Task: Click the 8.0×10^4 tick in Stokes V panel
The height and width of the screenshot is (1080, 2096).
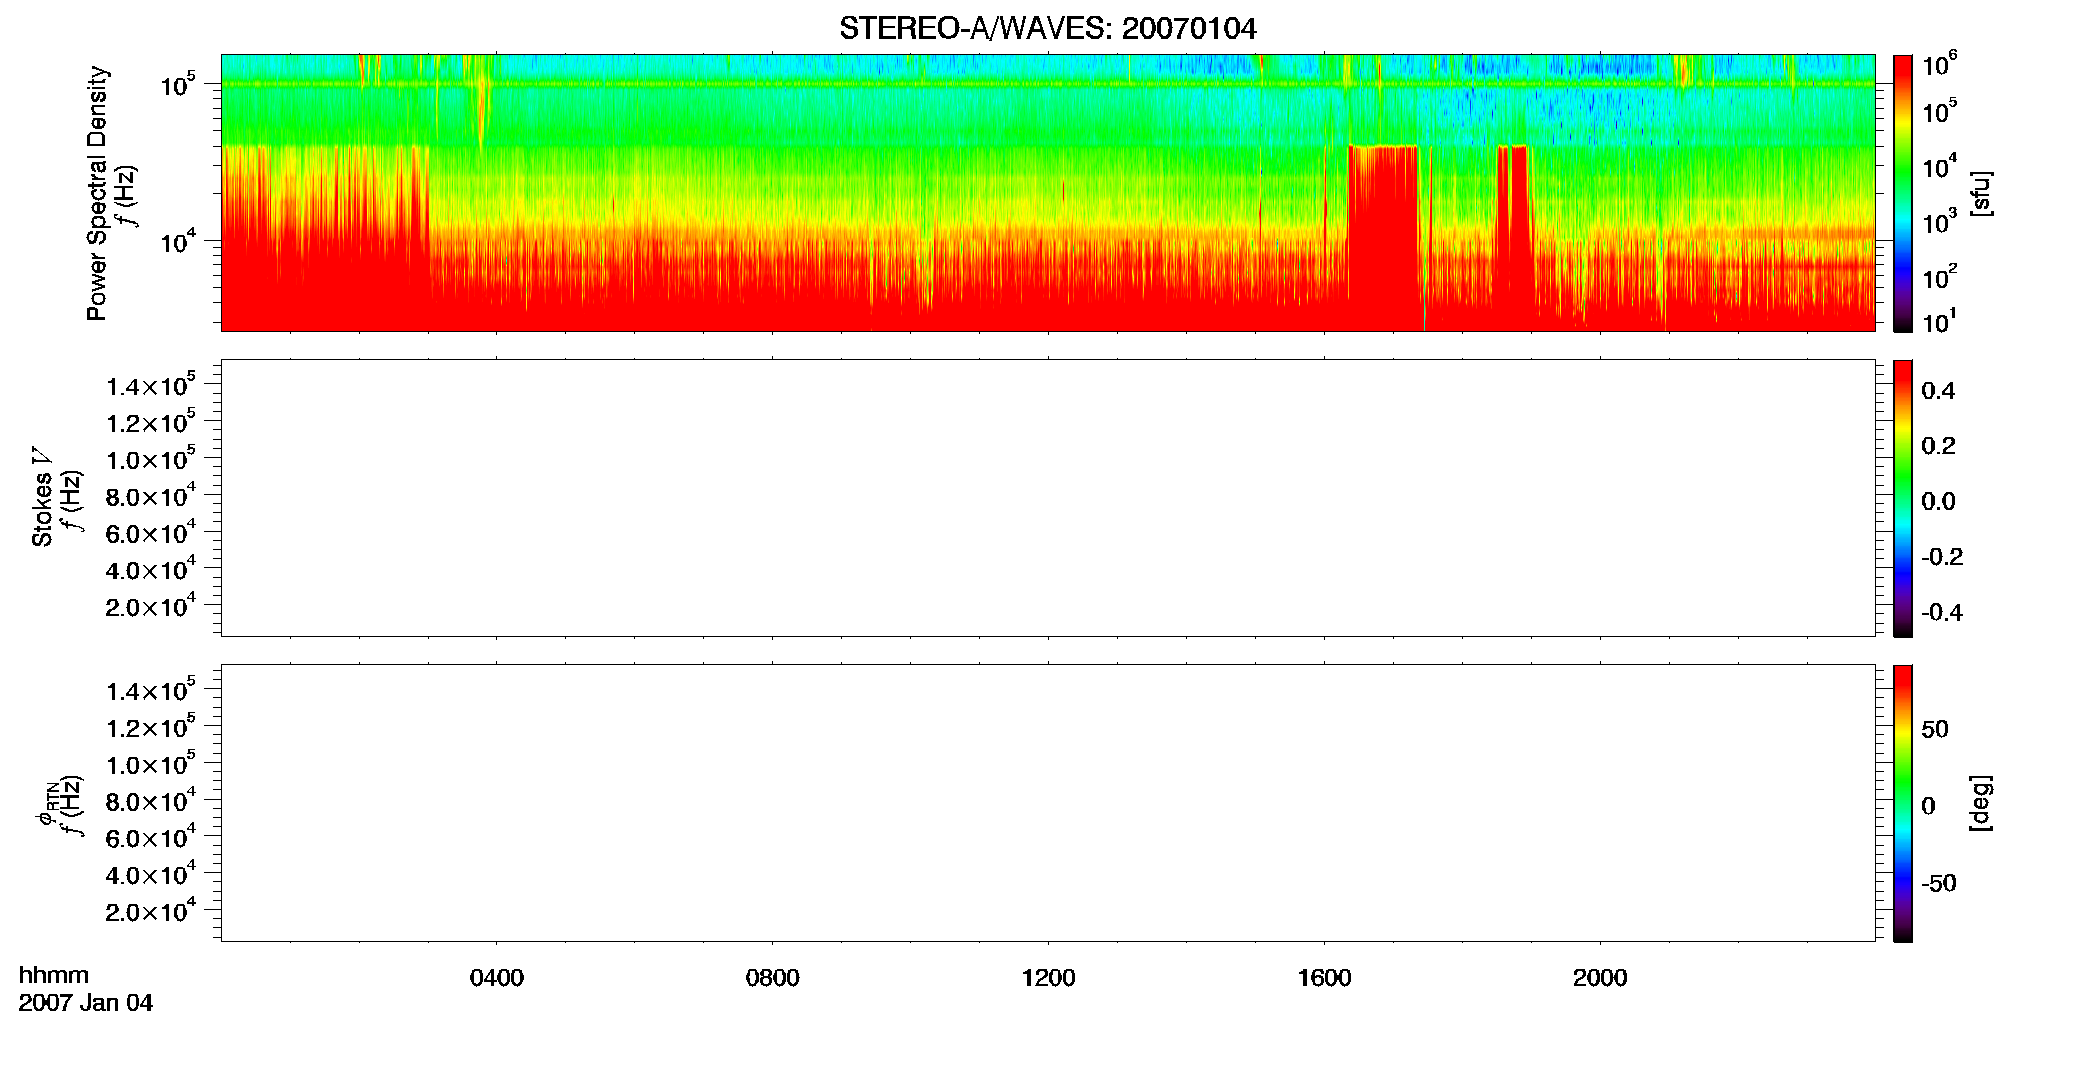Action: (x=150, y=496)
